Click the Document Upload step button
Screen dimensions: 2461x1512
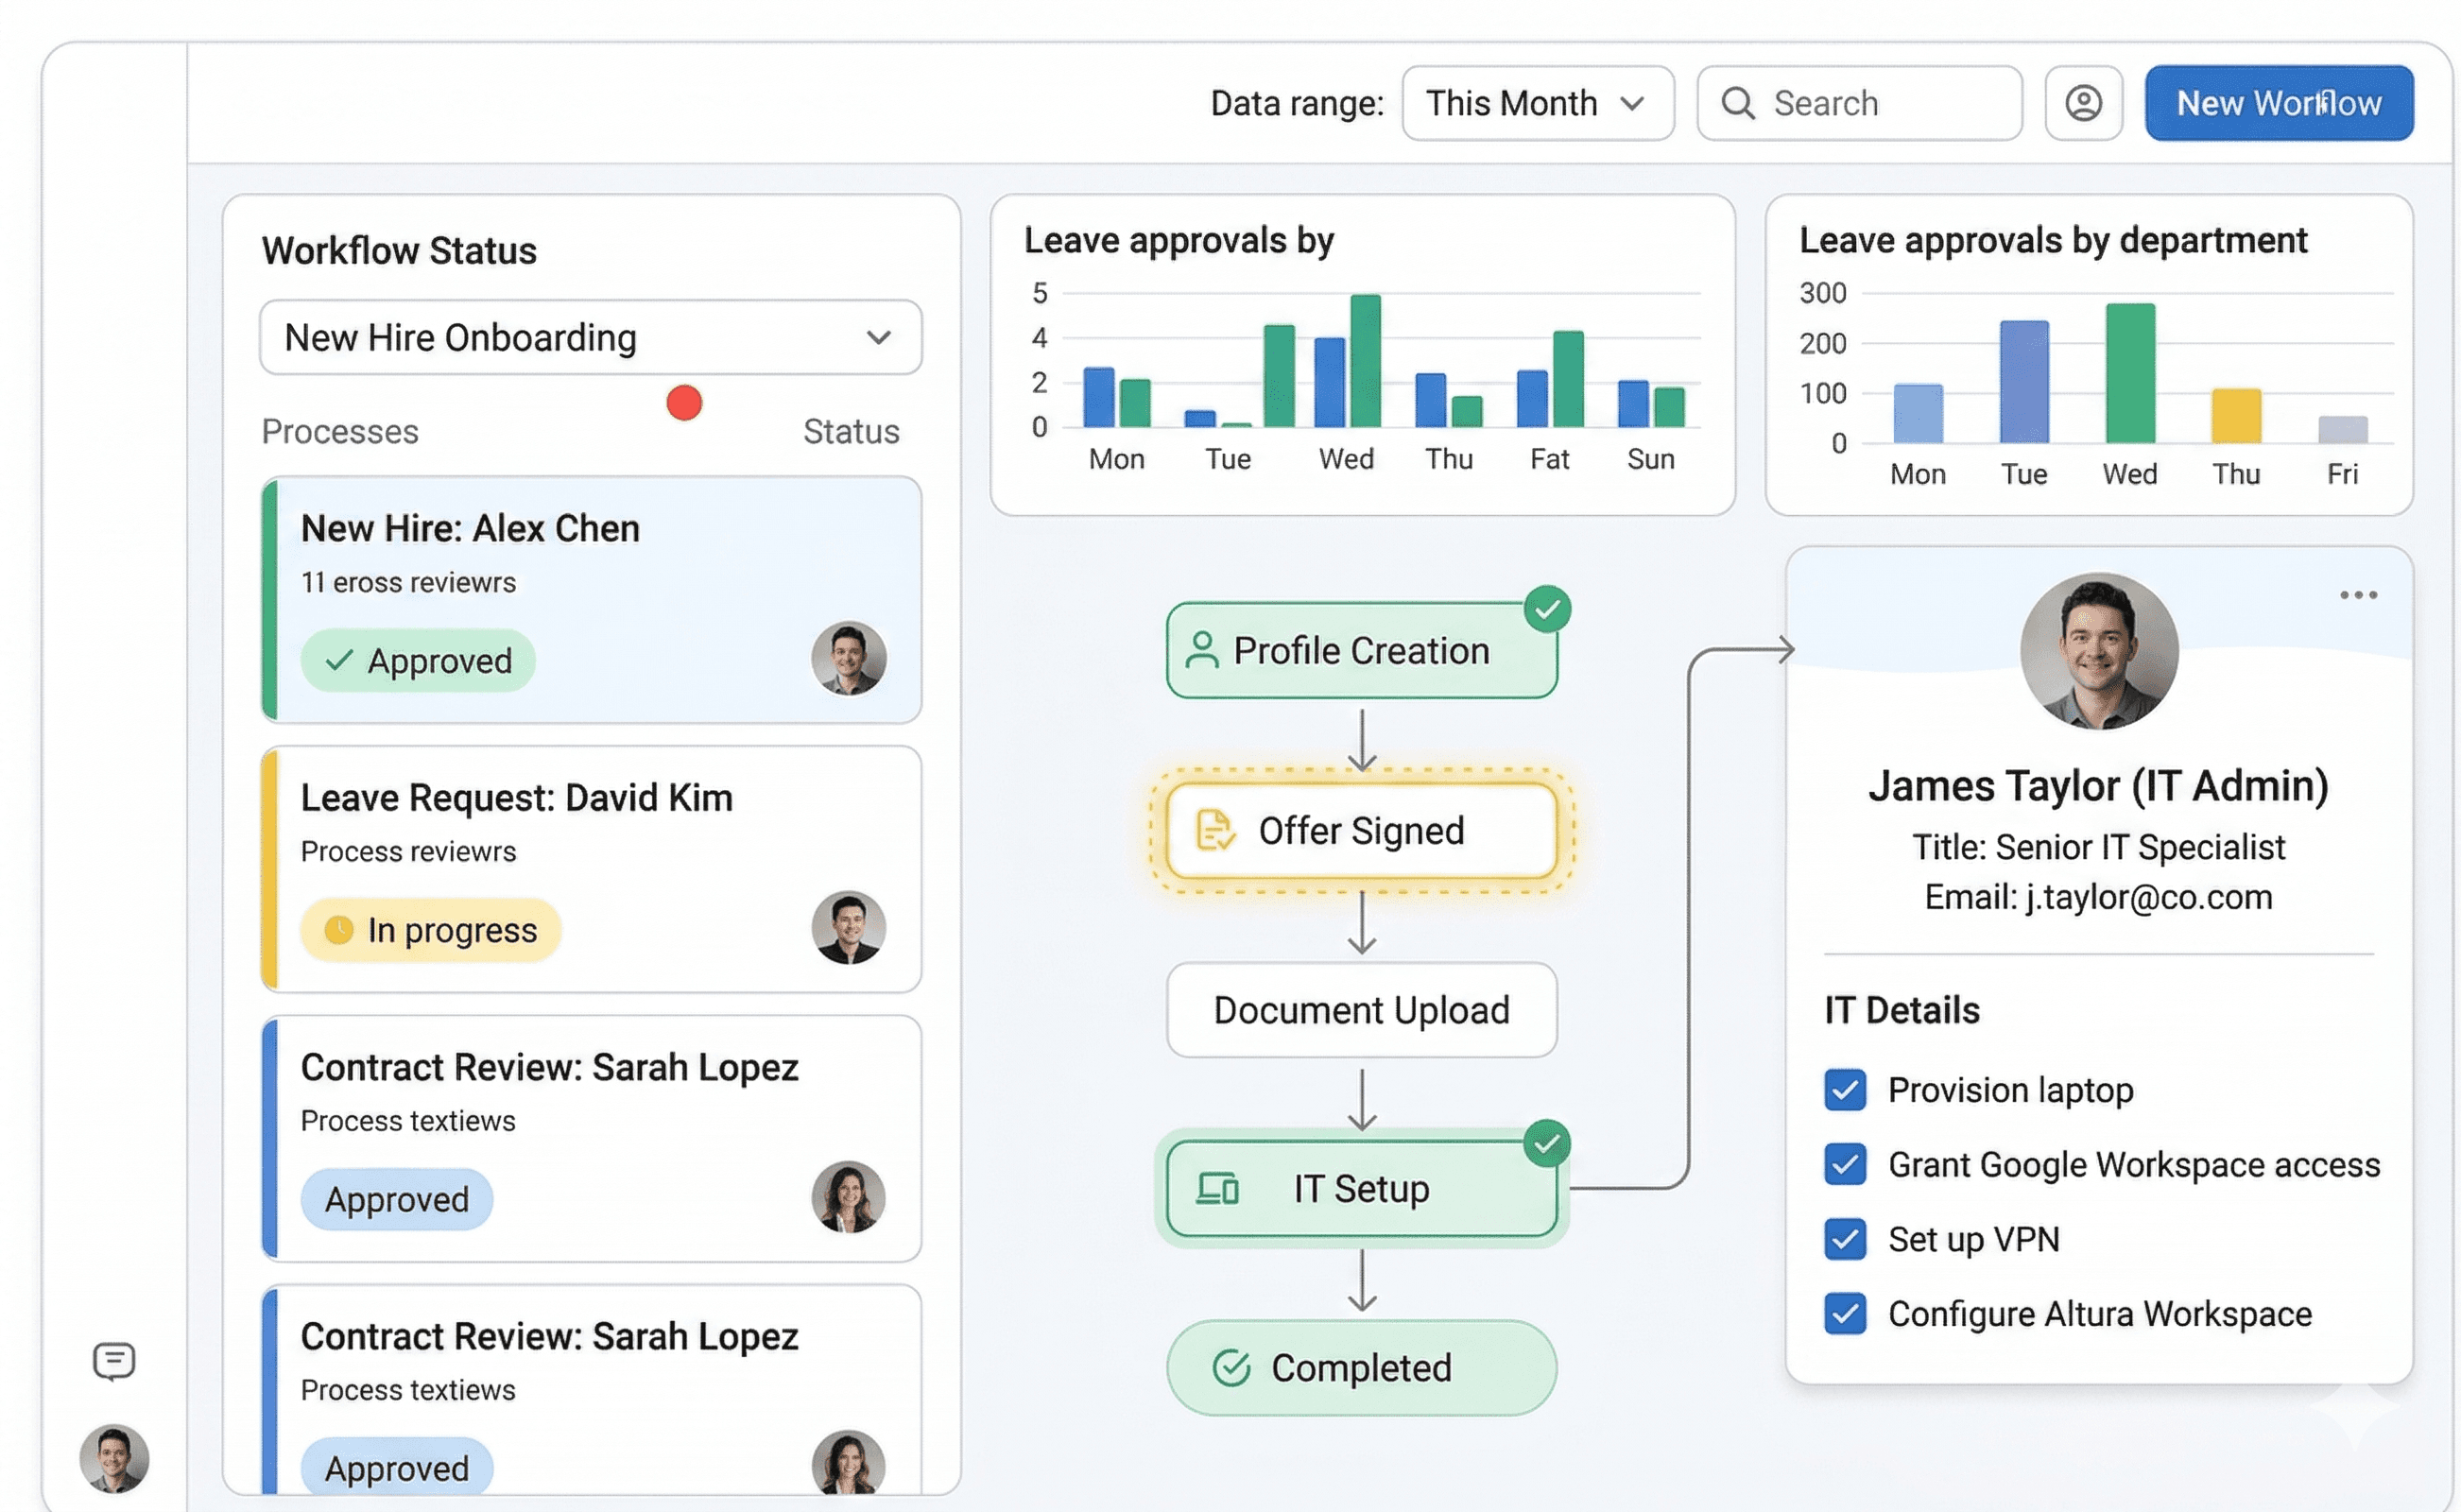(x=1360, y=1009)
